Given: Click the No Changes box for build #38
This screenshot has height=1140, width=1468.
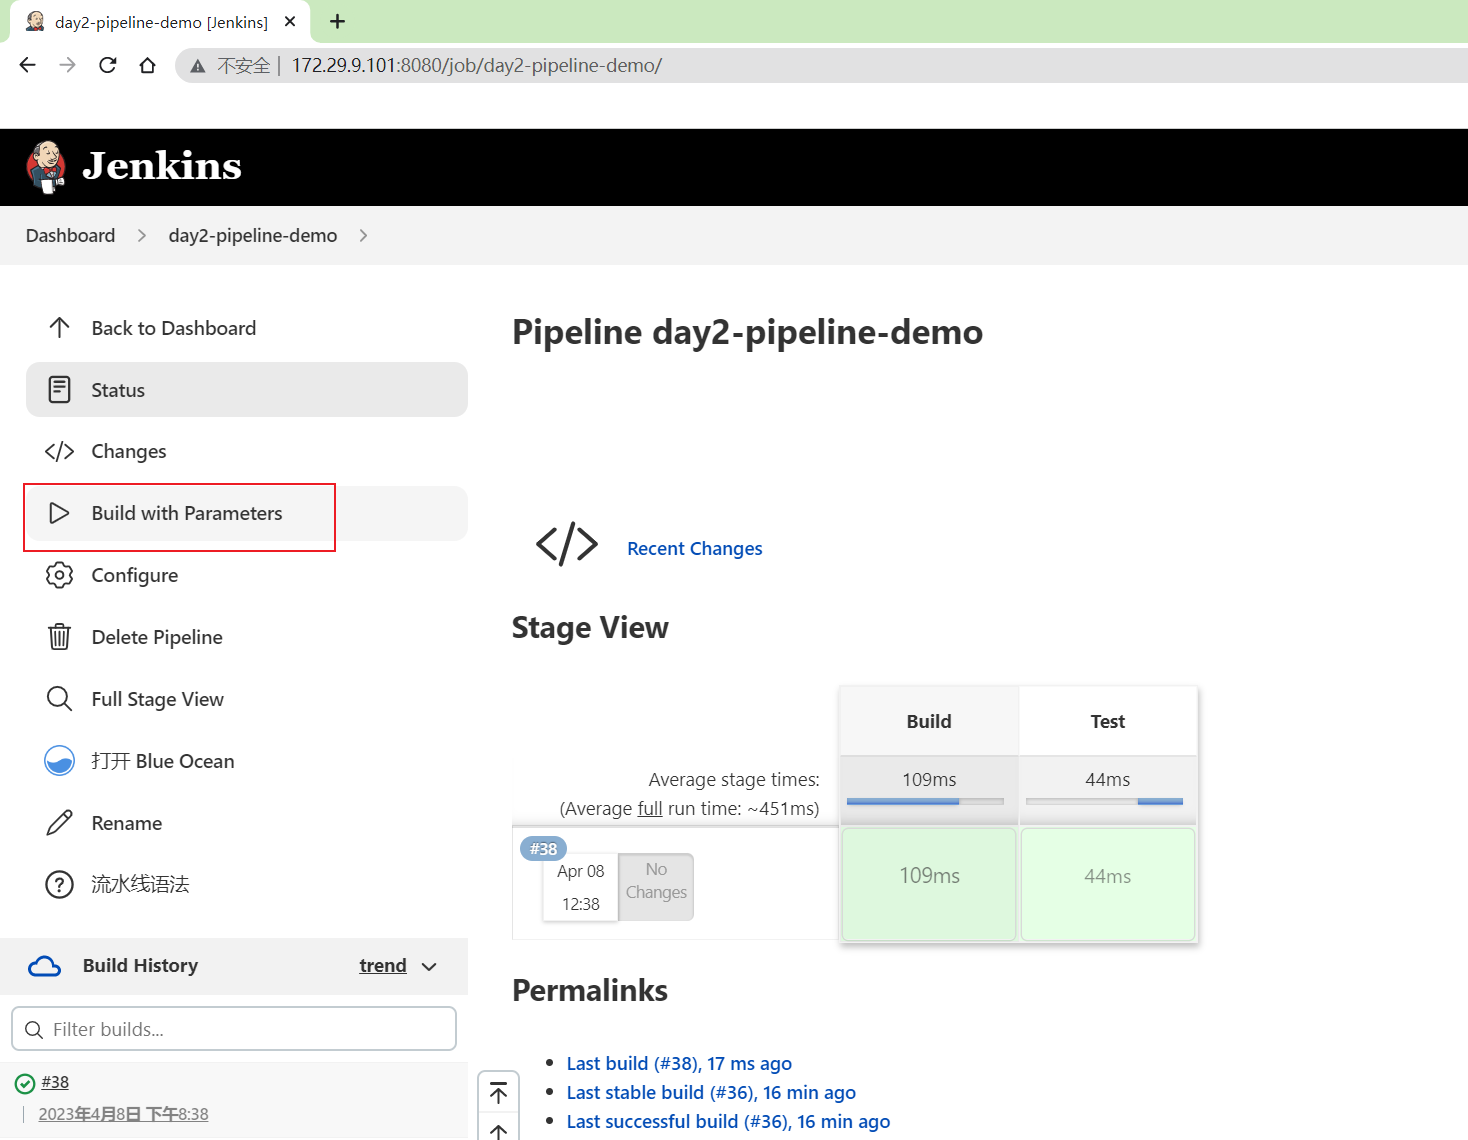Looking at the screenshot, I should pyautogui.click(x=656, y=886).
